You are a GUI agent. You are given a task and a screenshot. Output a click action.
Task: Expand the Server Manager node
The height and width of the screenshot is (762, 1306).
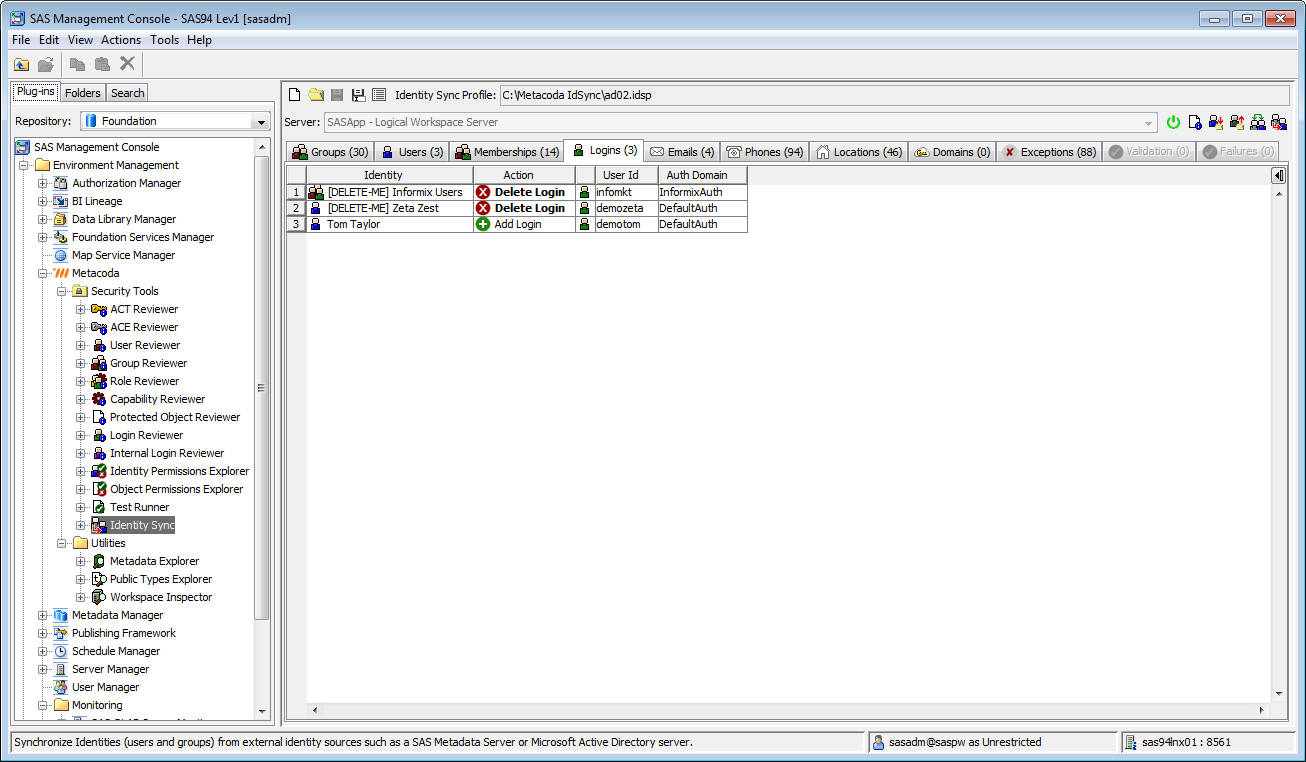point(42,669)
